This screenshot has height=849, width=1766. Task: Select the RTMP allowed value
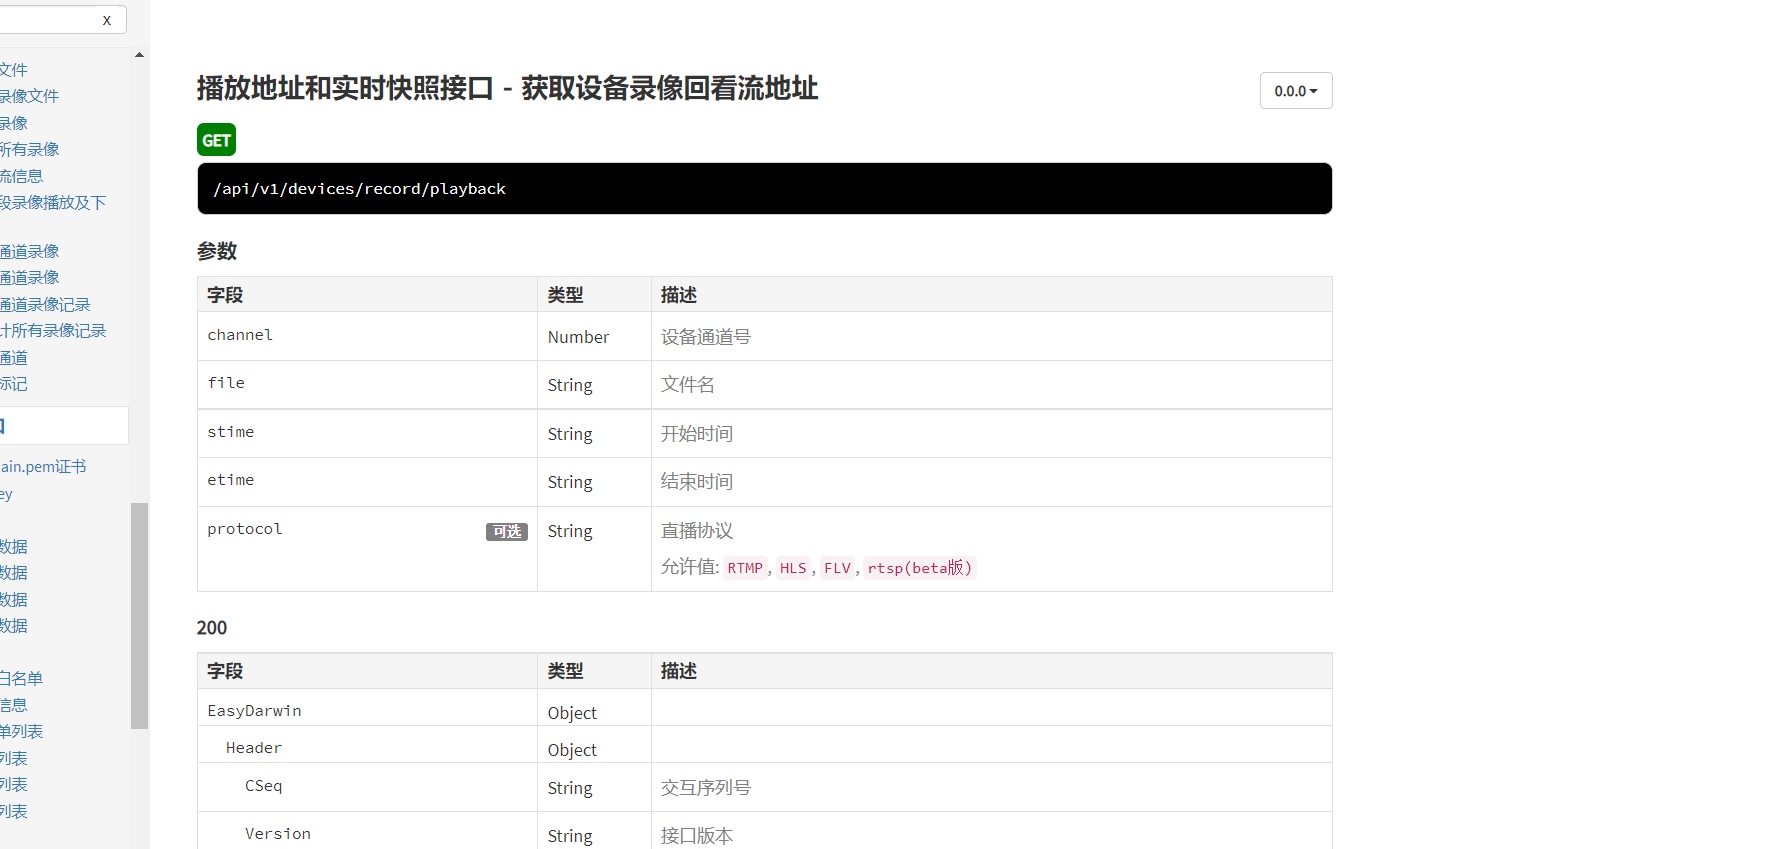(745, 568)
